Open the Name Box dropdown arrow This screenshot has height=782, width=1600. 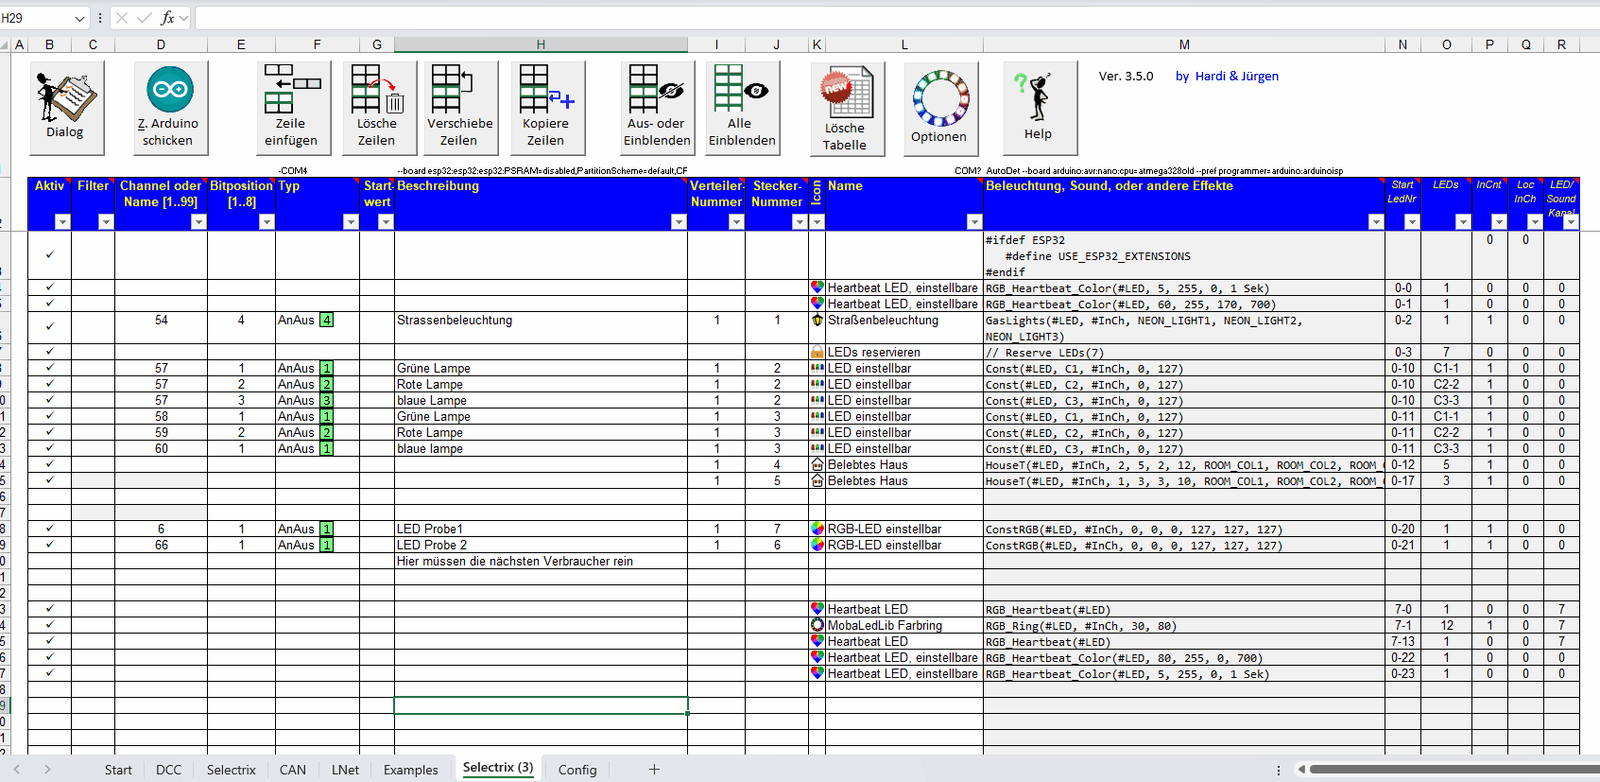click(80, 18)
